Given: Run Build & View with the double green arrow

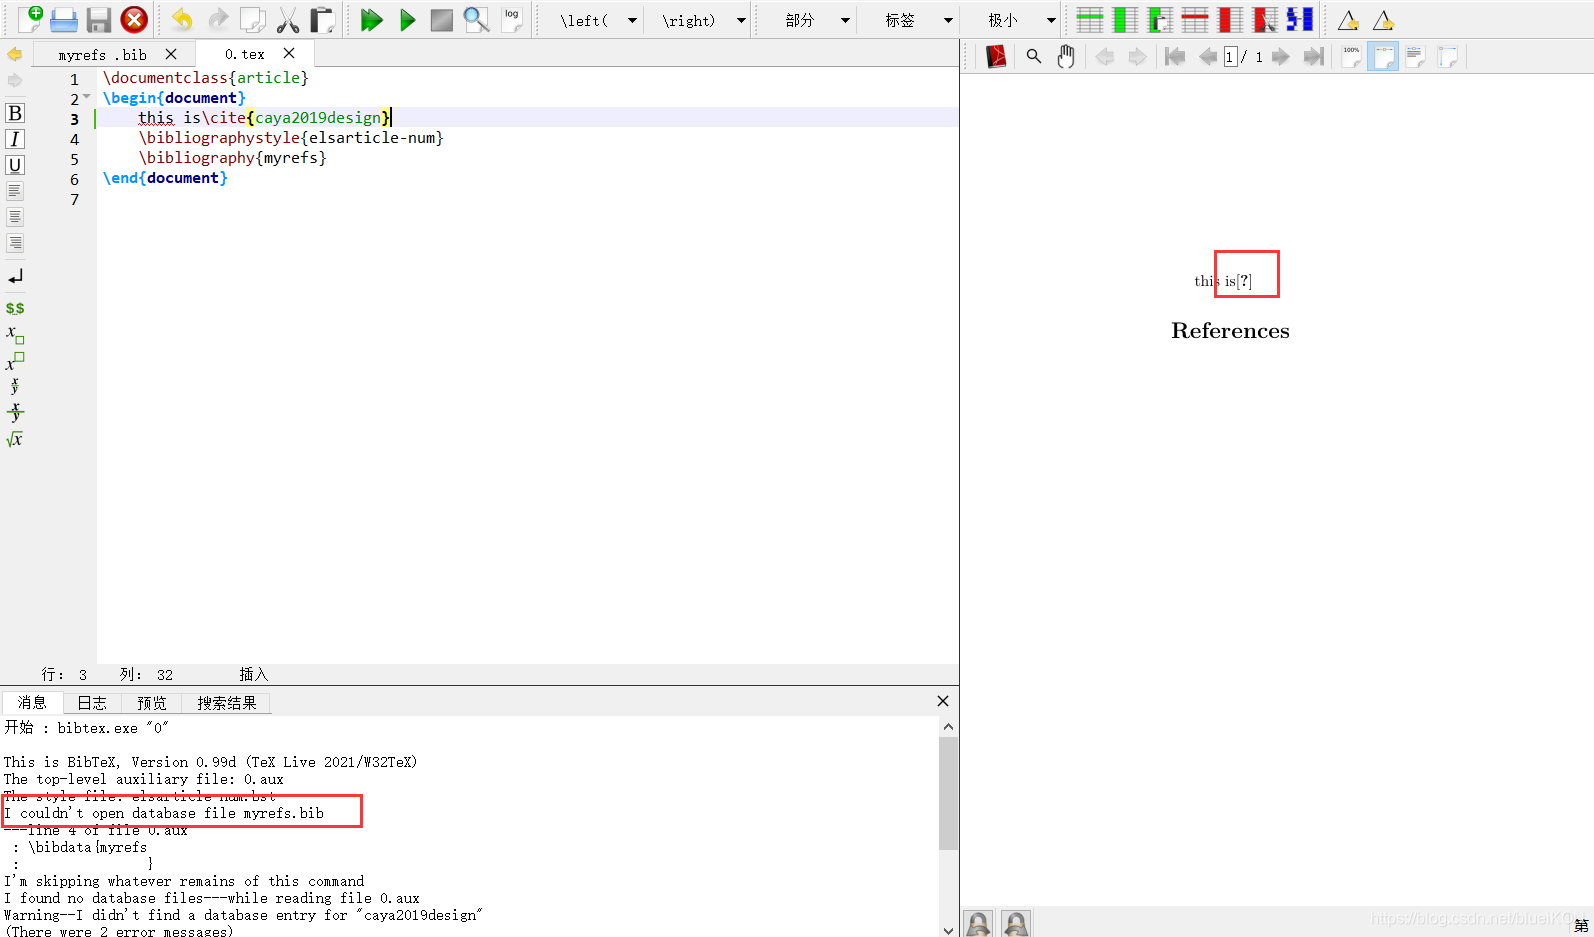Looking at the screenshot, I should (372, 19).
